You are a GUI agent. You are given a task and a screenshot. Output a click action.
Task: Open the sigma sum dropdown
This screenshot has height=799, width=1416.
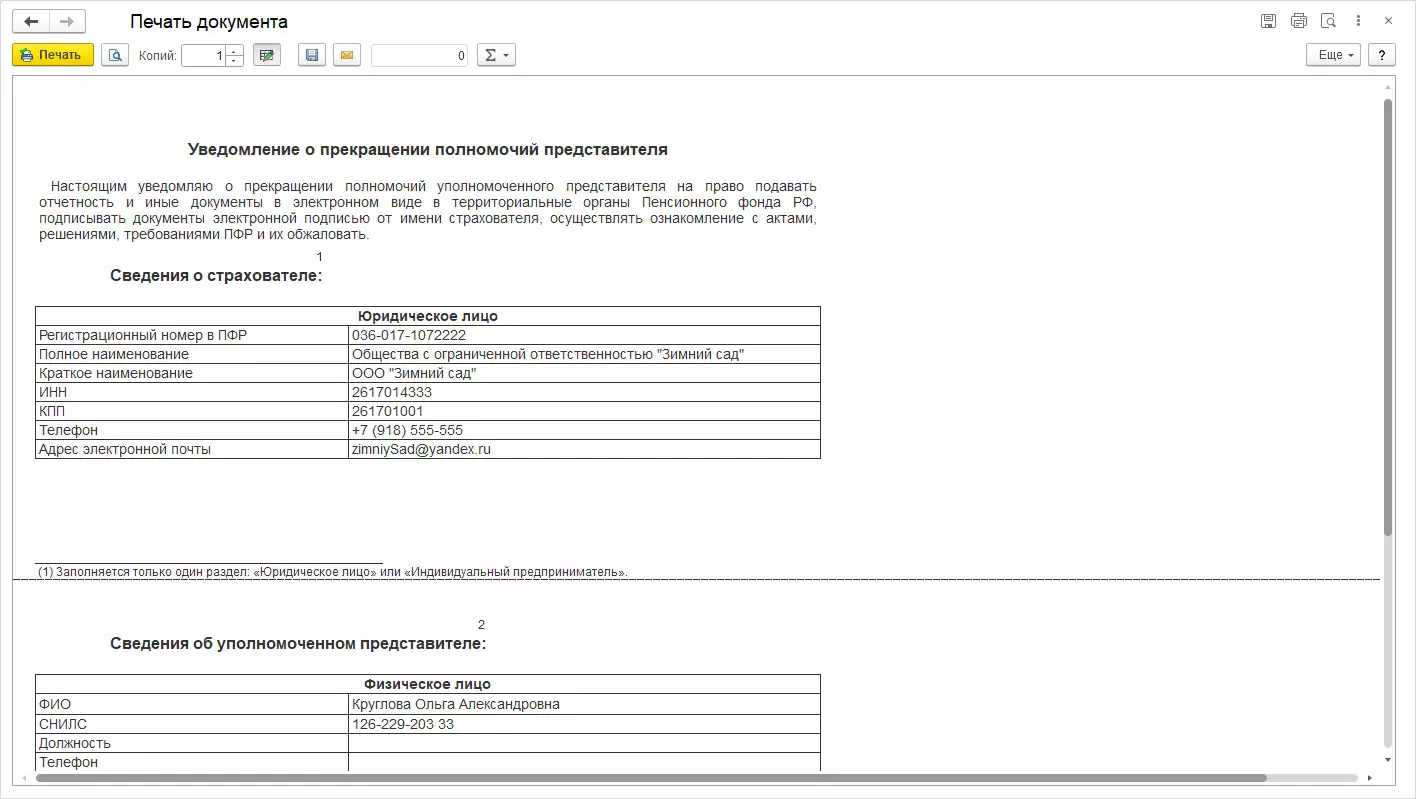pos(496,55)
